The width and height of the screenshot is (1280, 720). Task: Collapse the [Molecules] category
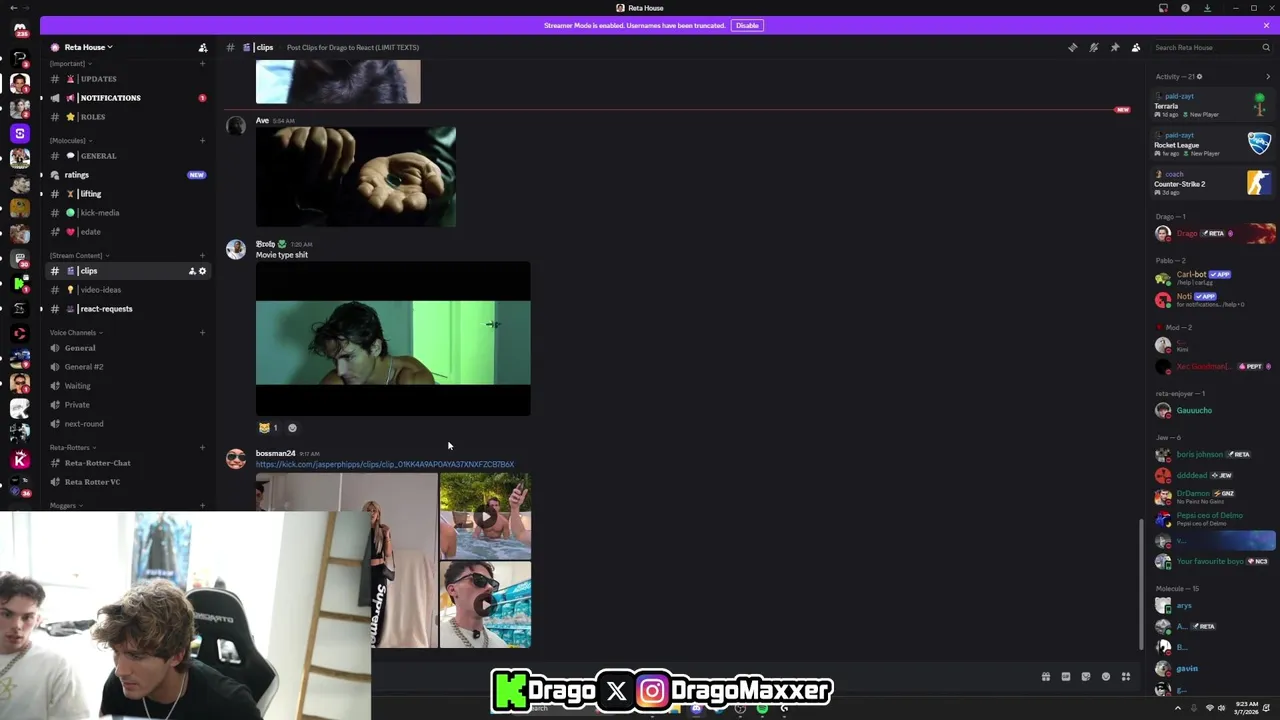(x=71, y=141)
